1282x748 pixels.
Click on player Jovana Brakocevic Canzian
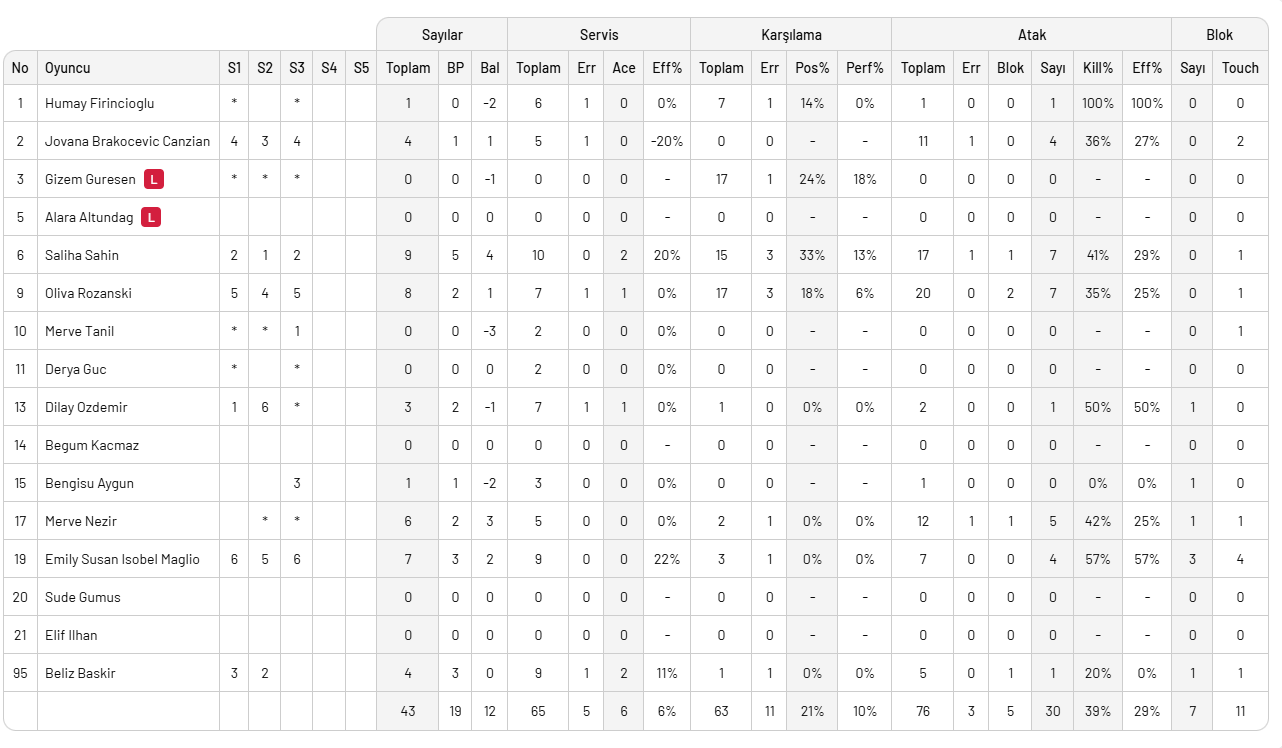click(x=127, y=141)
